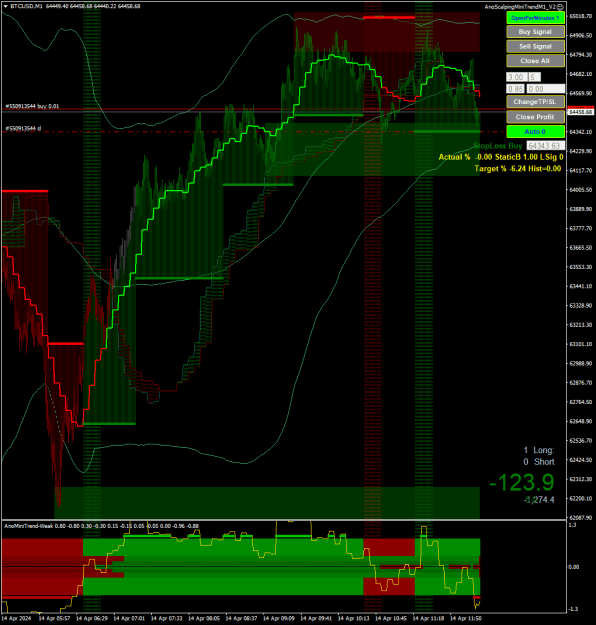This screenshot has height=625, width=596.
Task: Click the -1.3 indicator scale label
Action: click(x=572, y=609)
